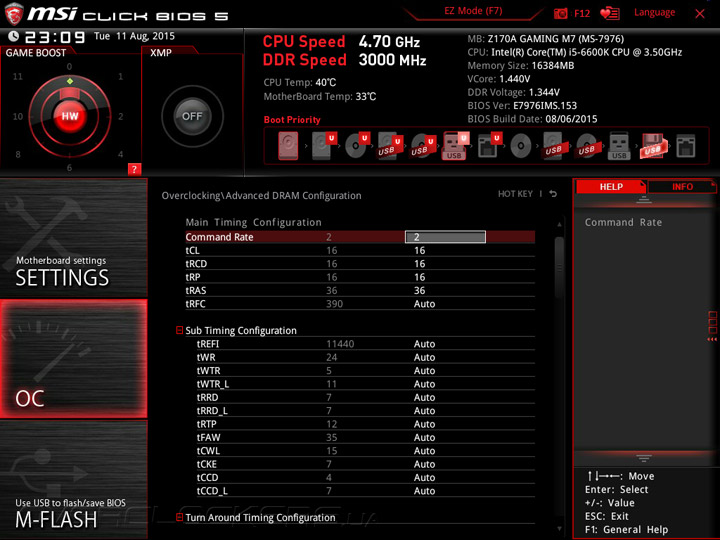Switch to EZ Mode (F7)

click(473, 11)
